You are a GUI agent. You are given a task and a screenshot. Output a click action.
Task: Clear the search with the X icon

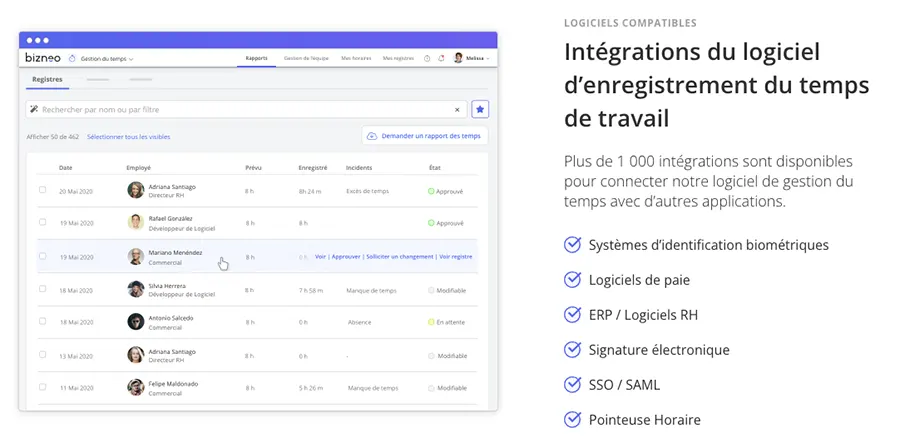457,110
